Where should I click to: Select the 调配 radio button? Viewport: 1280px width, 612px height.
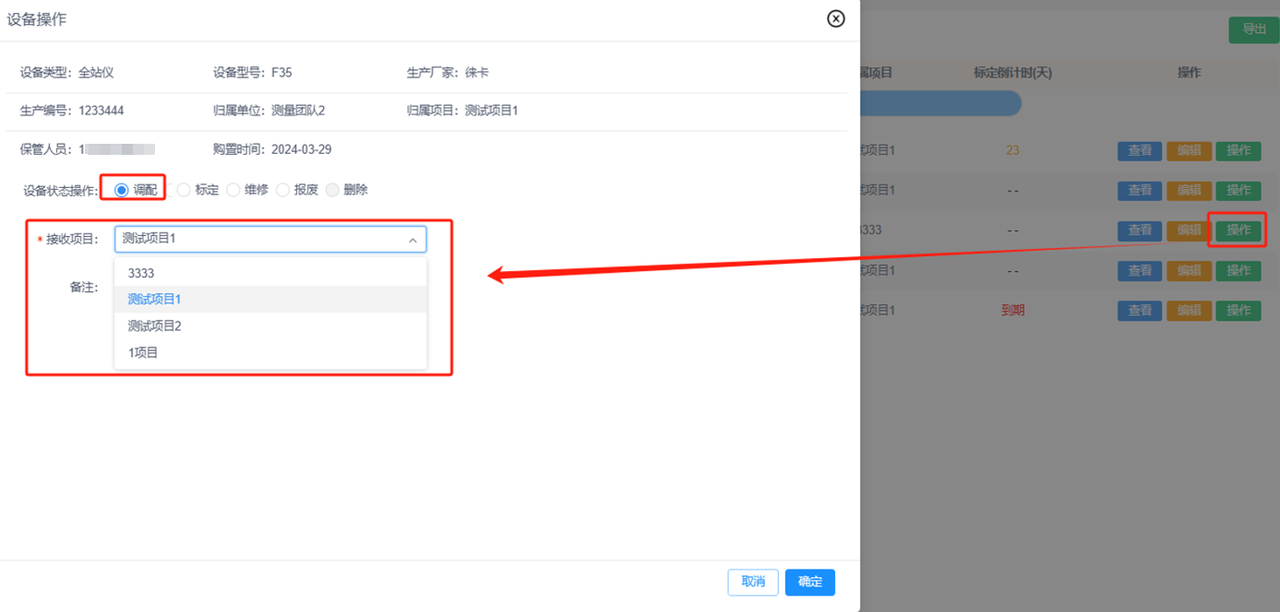(x=122, y=189)
